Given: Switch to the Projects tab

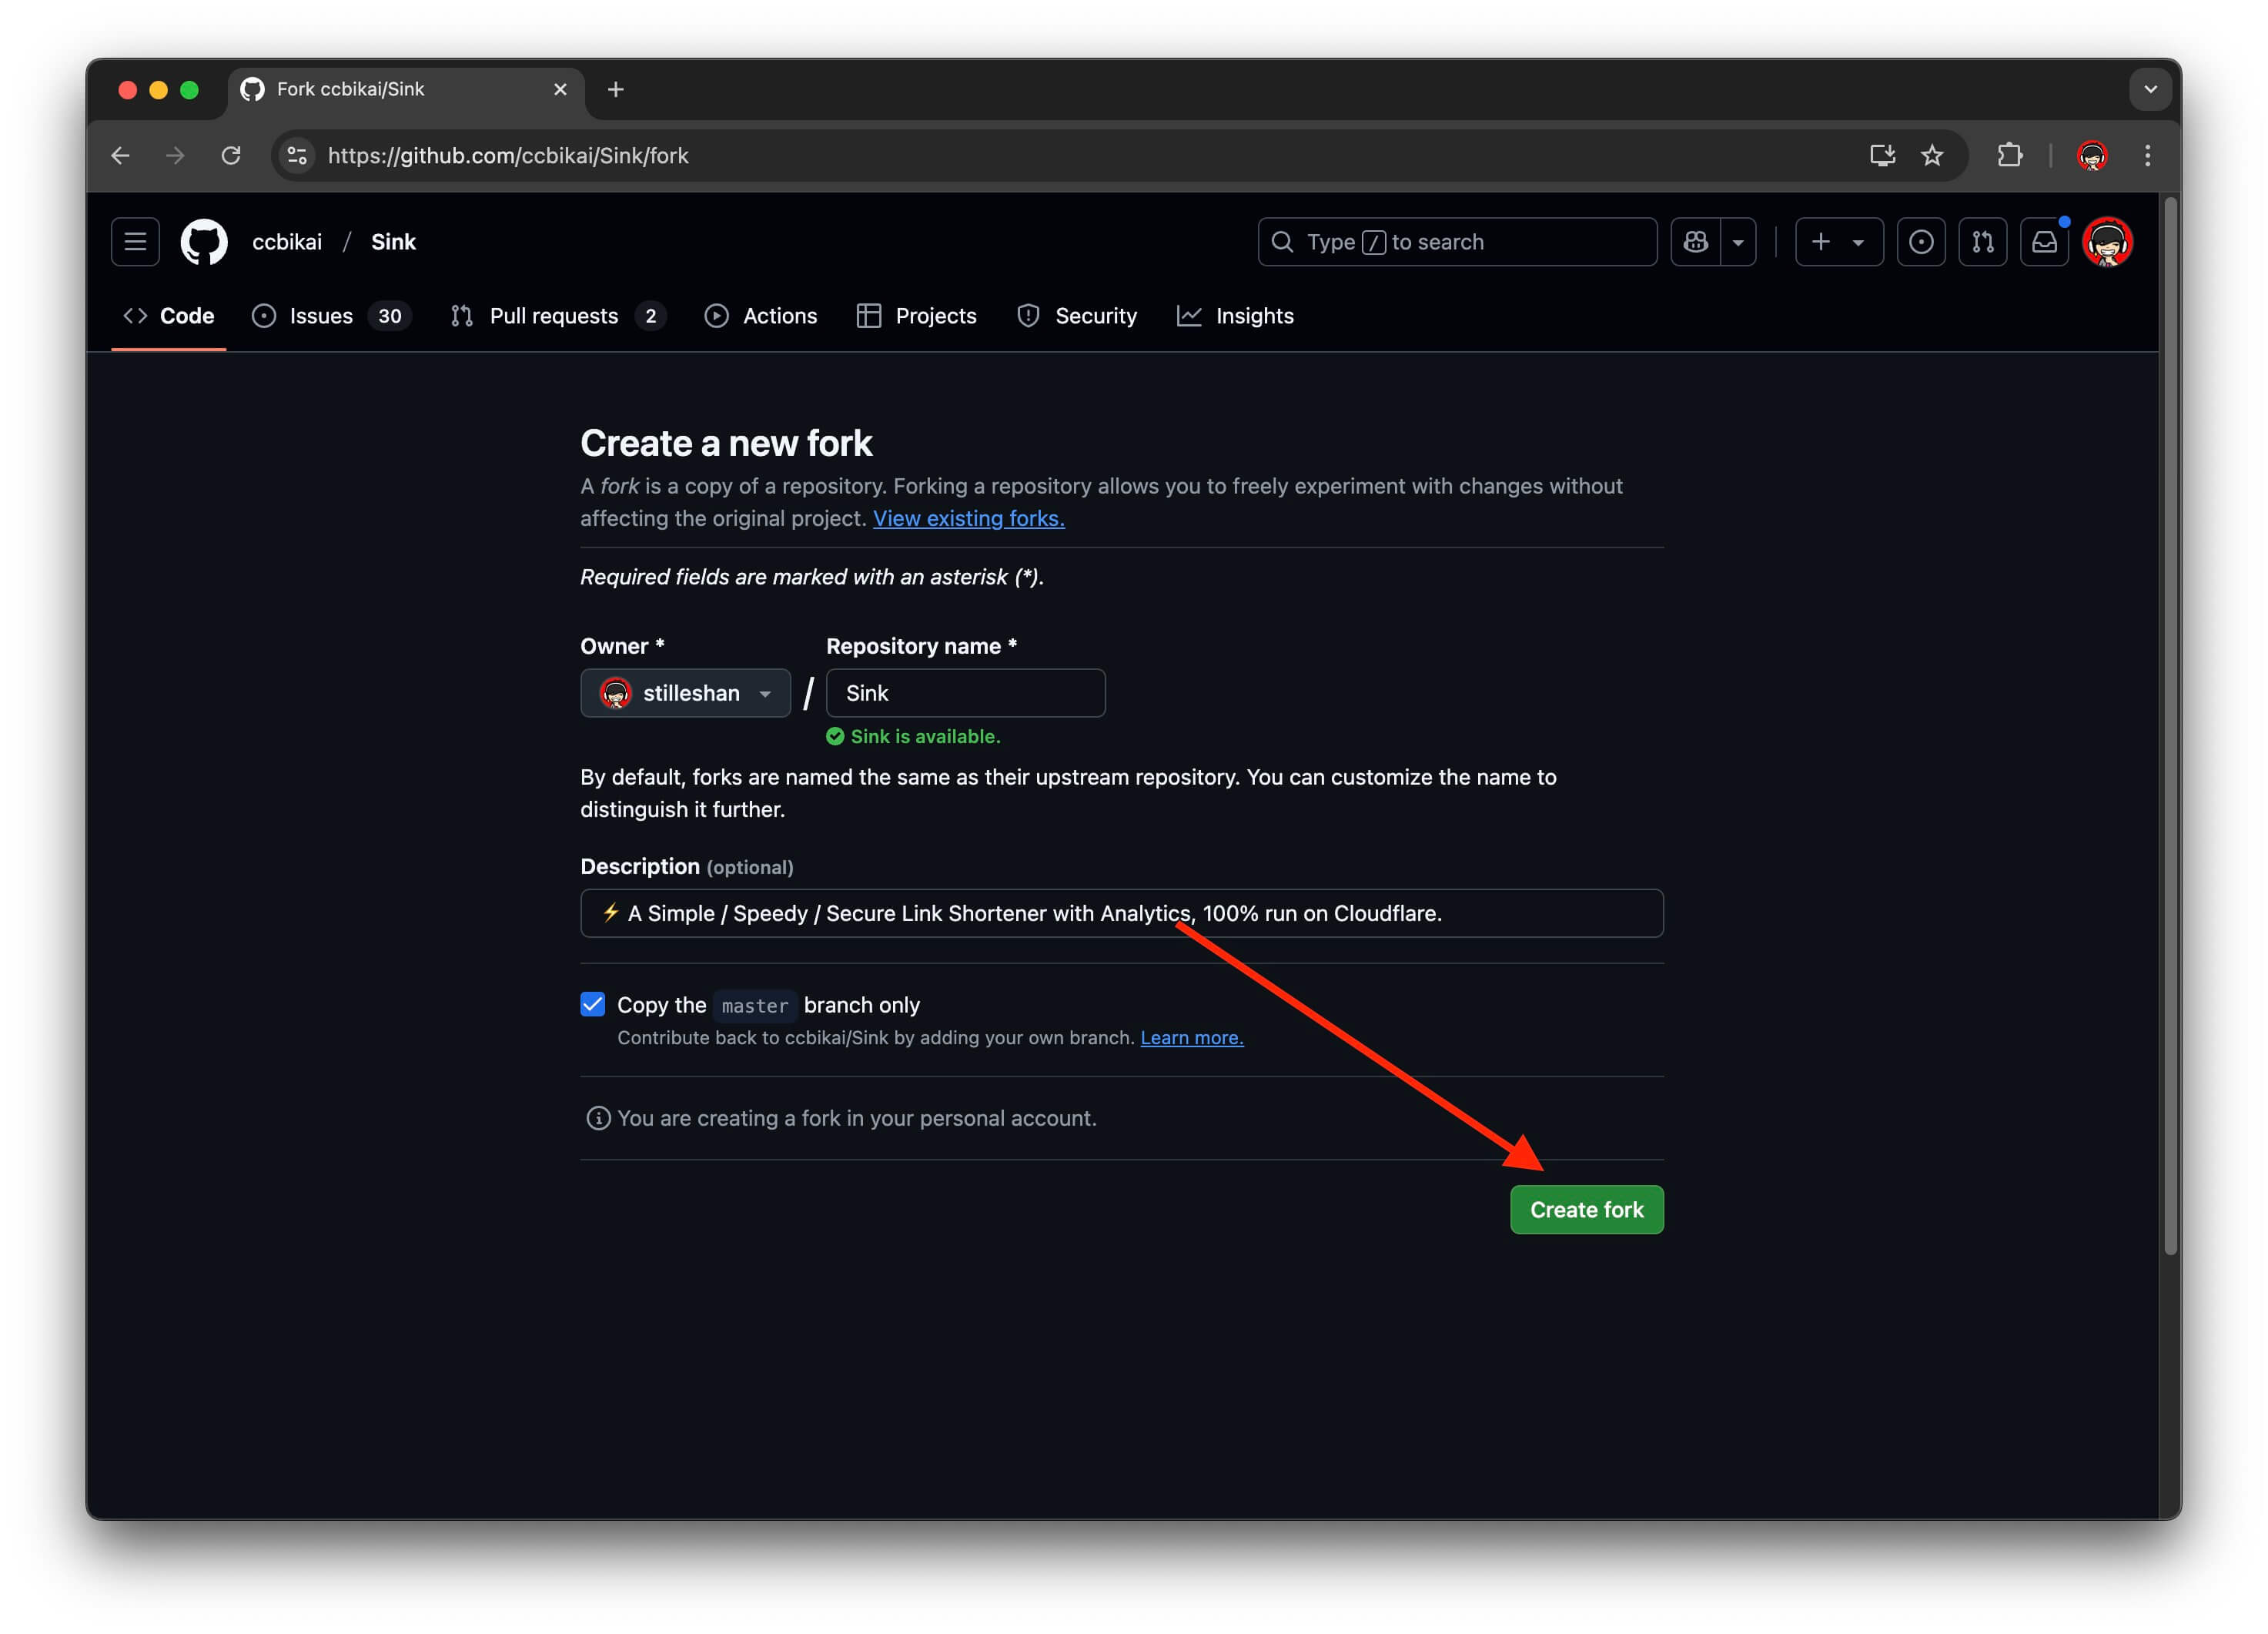Looking at the screenshot, I should (916, 316).
